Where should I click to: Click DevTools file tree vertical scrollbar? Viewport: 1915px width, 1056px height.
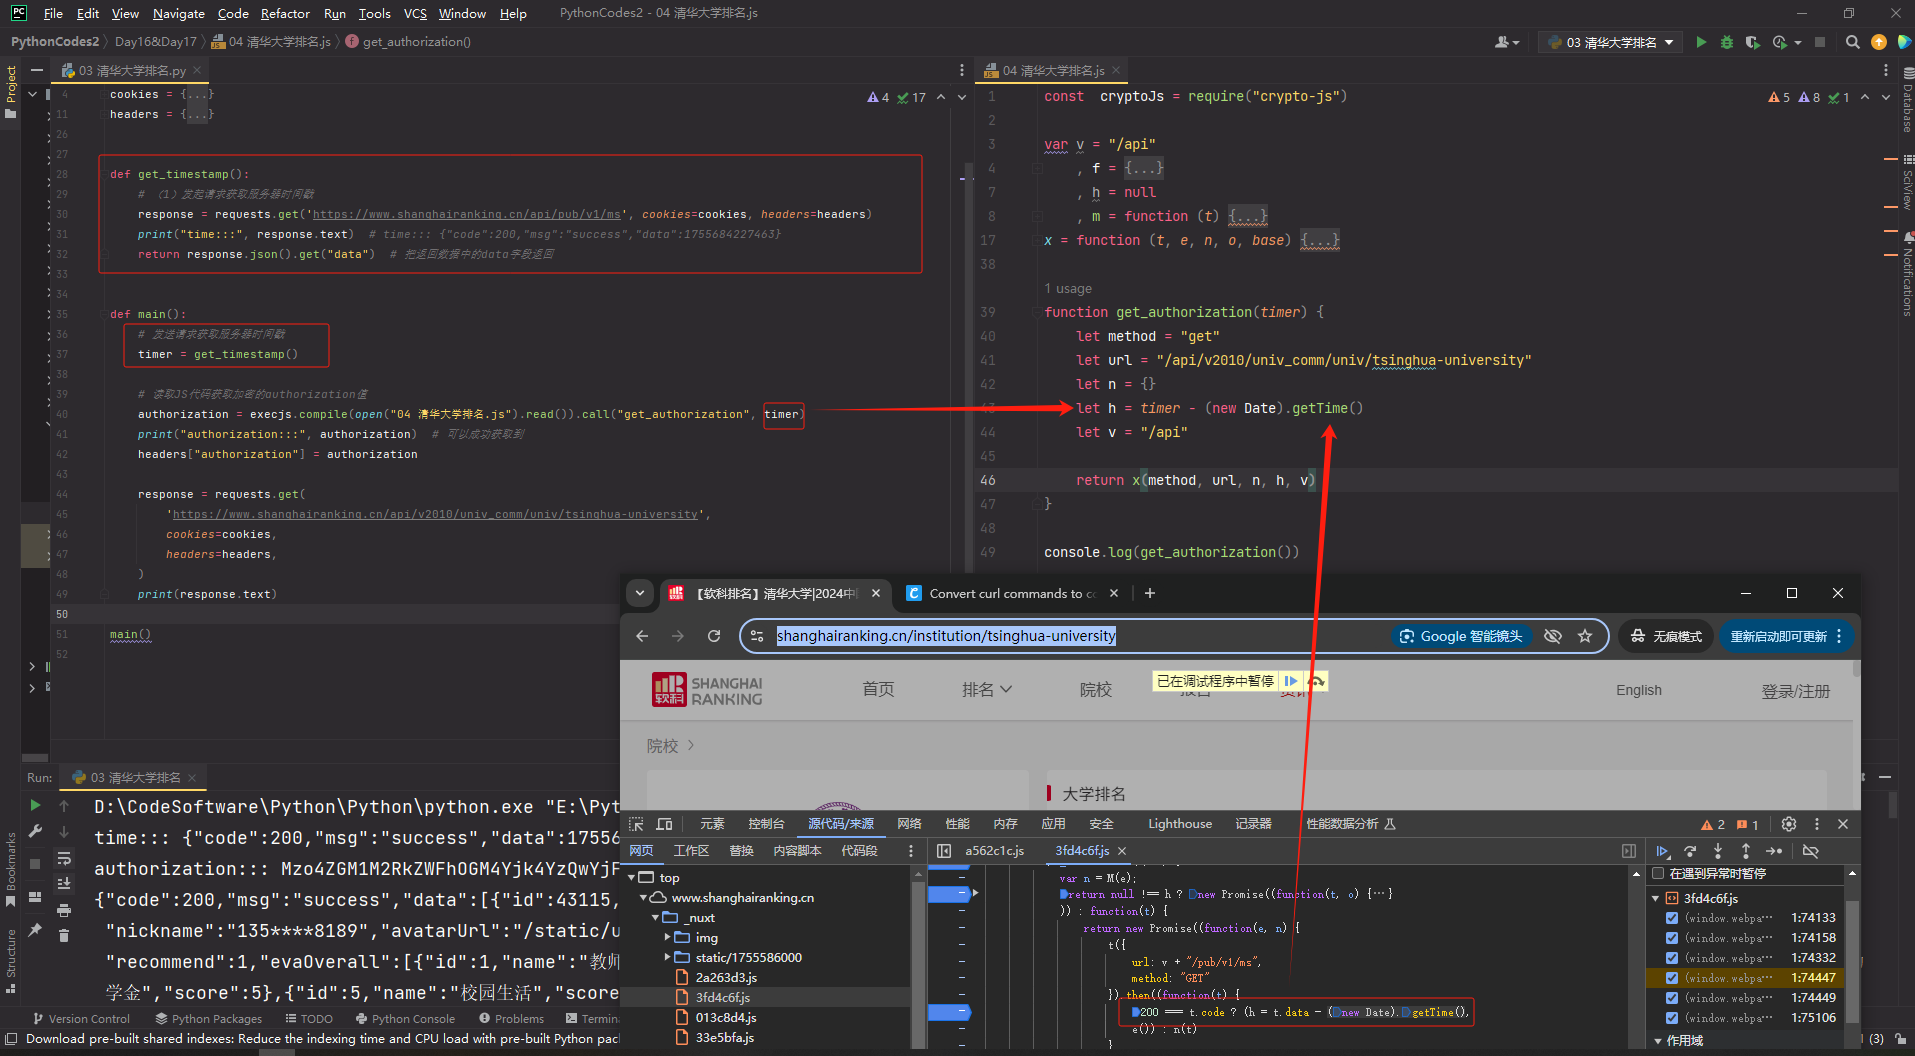917,955
